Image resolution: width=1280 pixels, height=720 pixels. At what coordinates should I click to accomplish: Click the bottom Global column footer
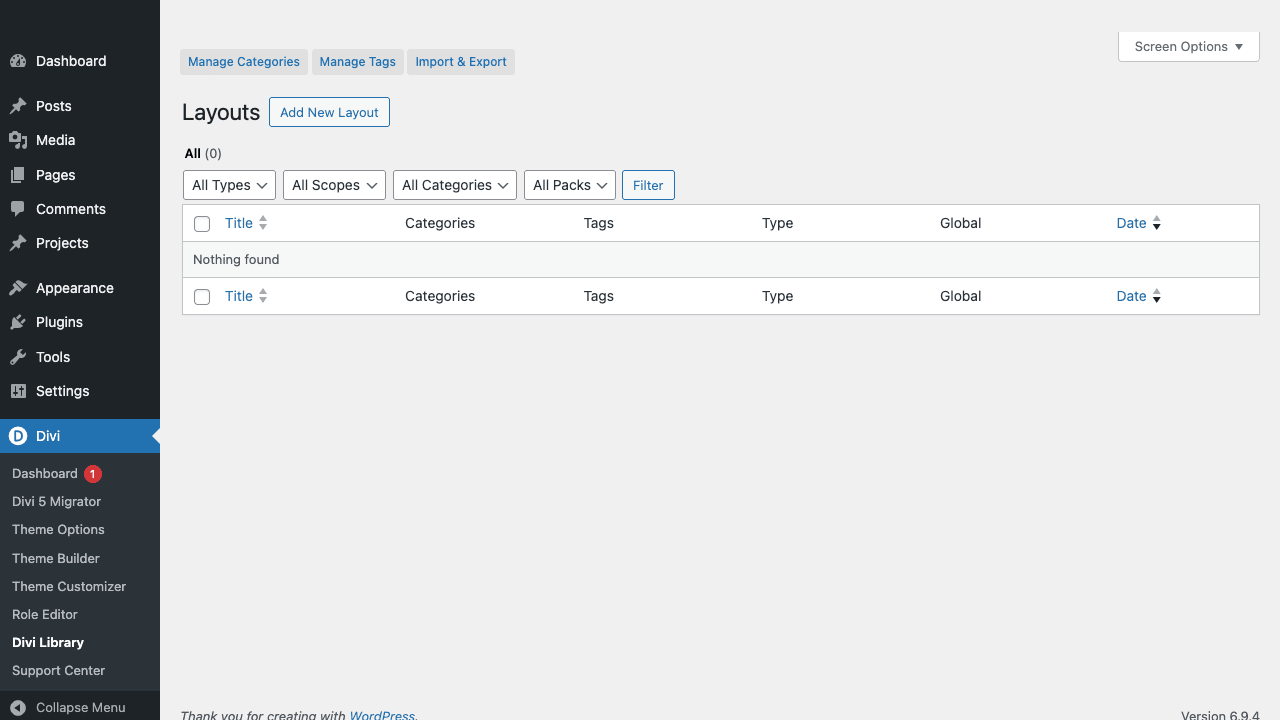pos(961,296)
